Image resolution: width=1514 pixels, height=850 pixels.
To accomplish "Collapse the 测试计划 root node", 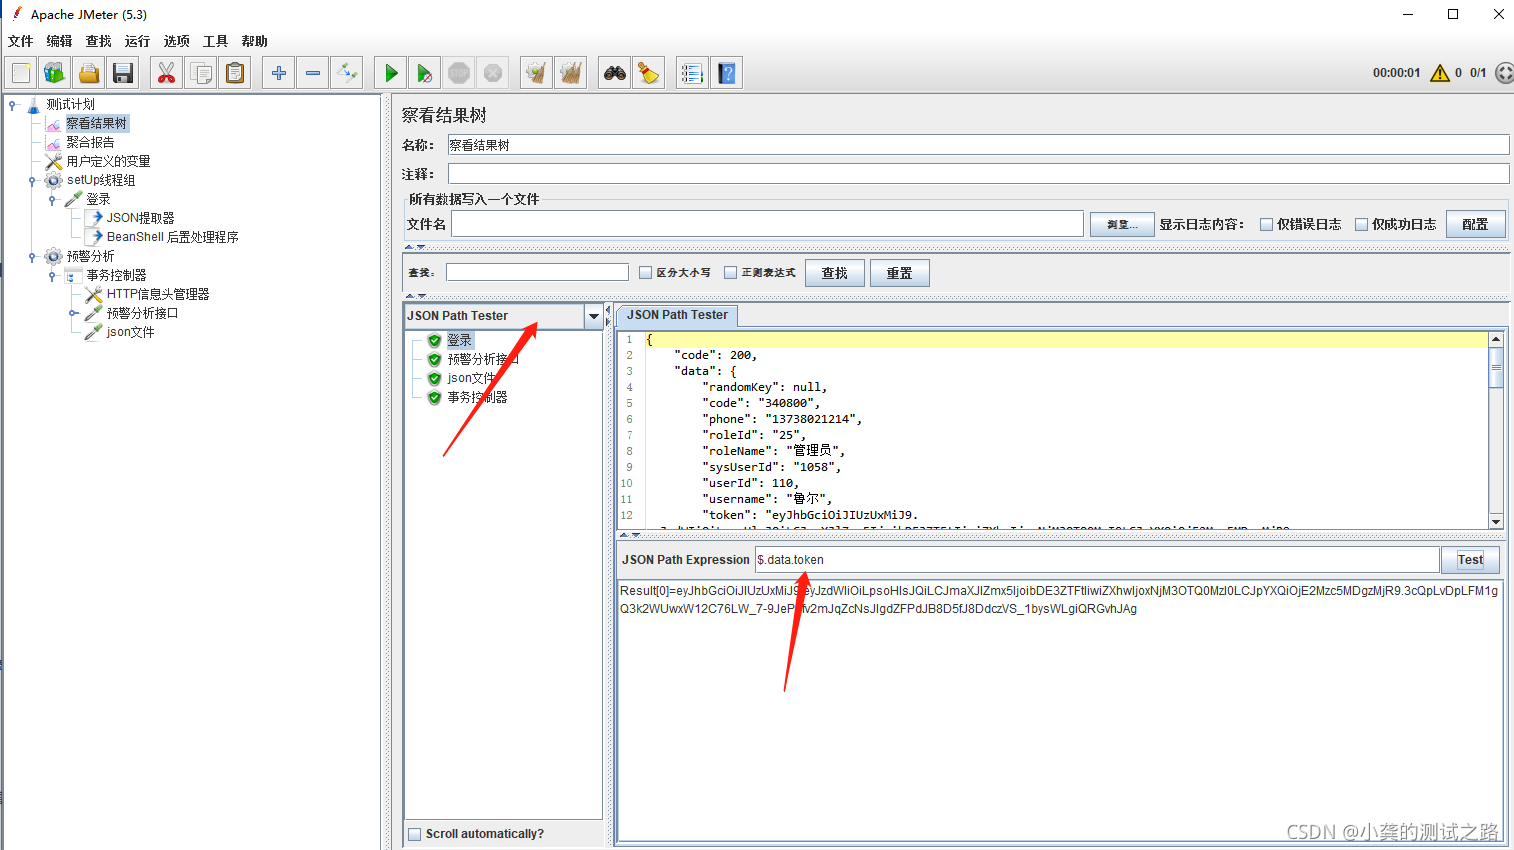I will pos(12,104).
